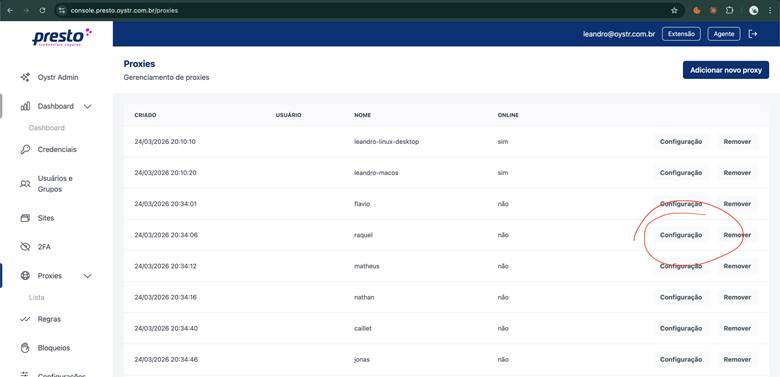Click the Sites window icon
Screen dimensions: 780x377
25,218
